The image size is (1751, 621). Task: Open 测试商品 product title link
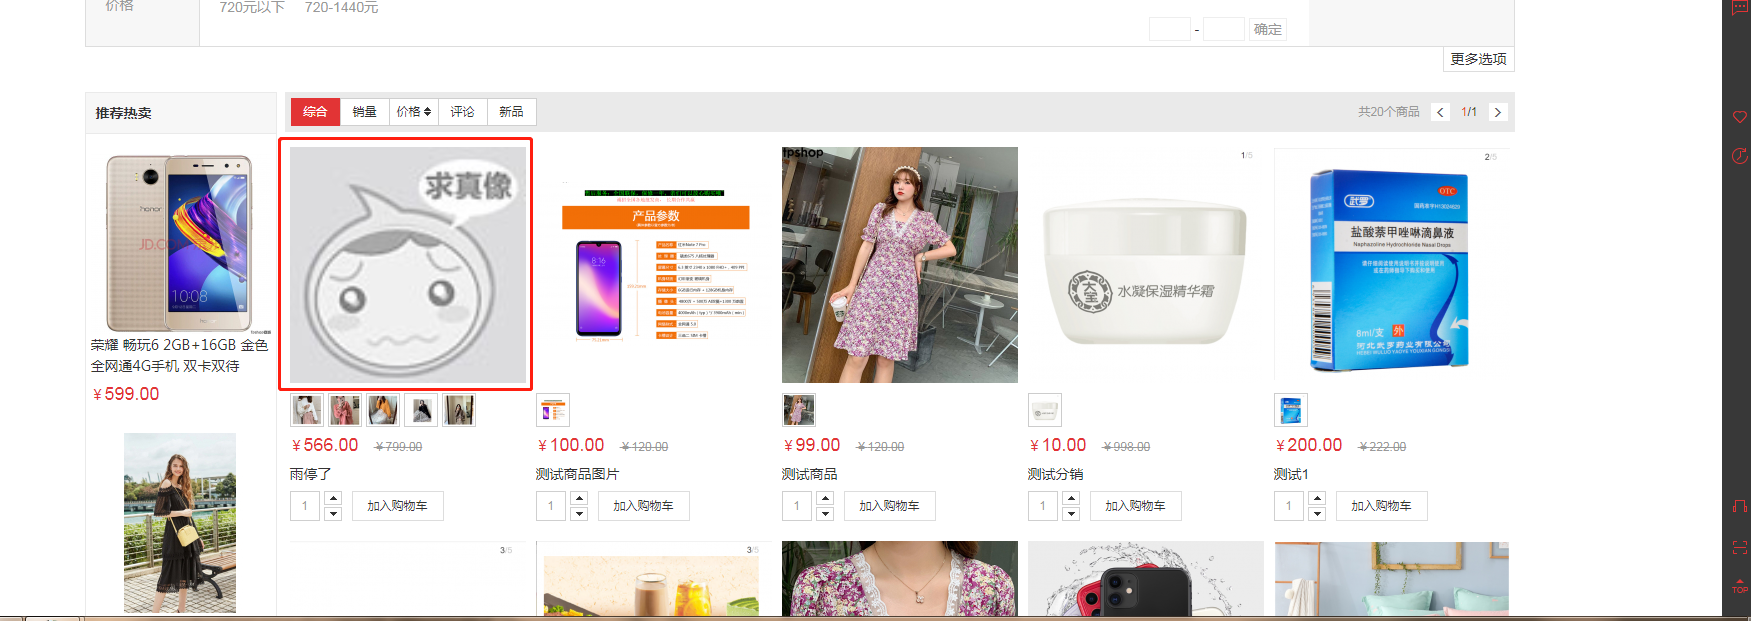pyautogui.click(x=809, y=474)
